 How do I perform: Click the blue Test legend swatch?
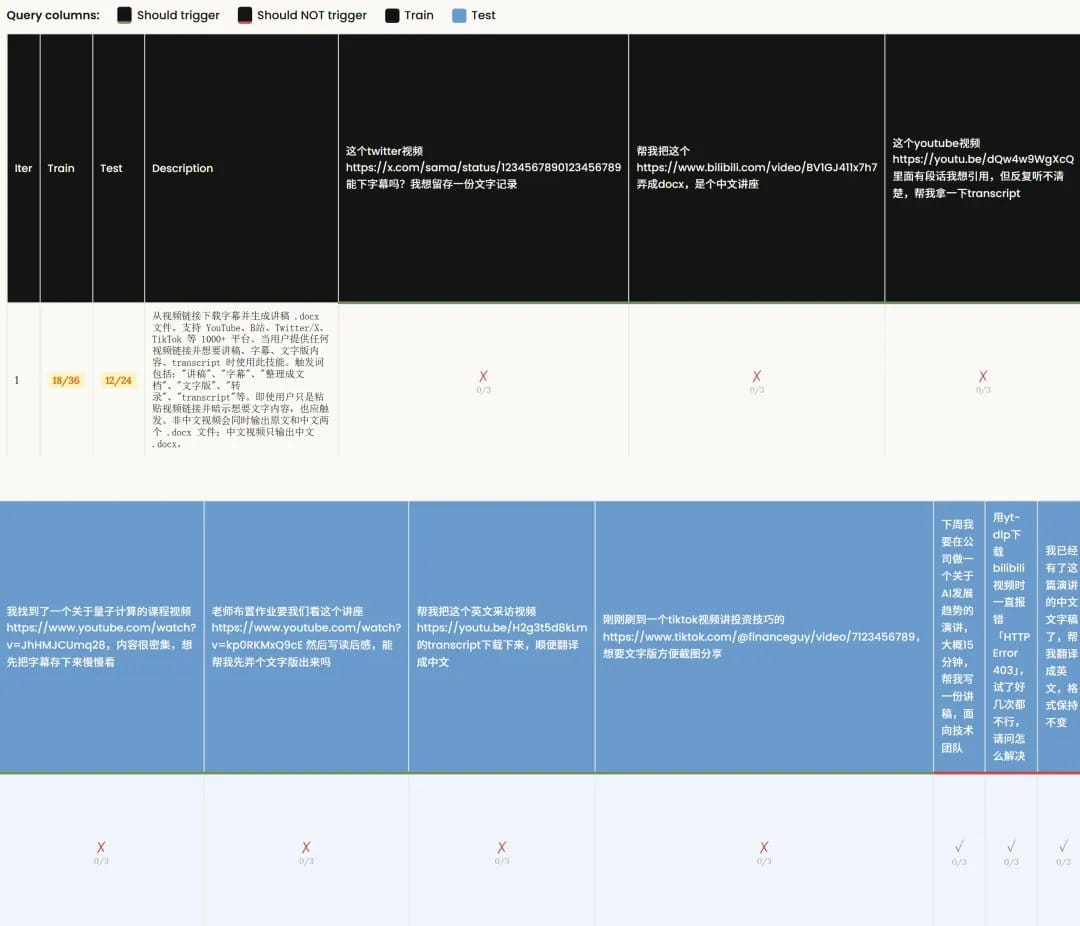pos(459,15)
